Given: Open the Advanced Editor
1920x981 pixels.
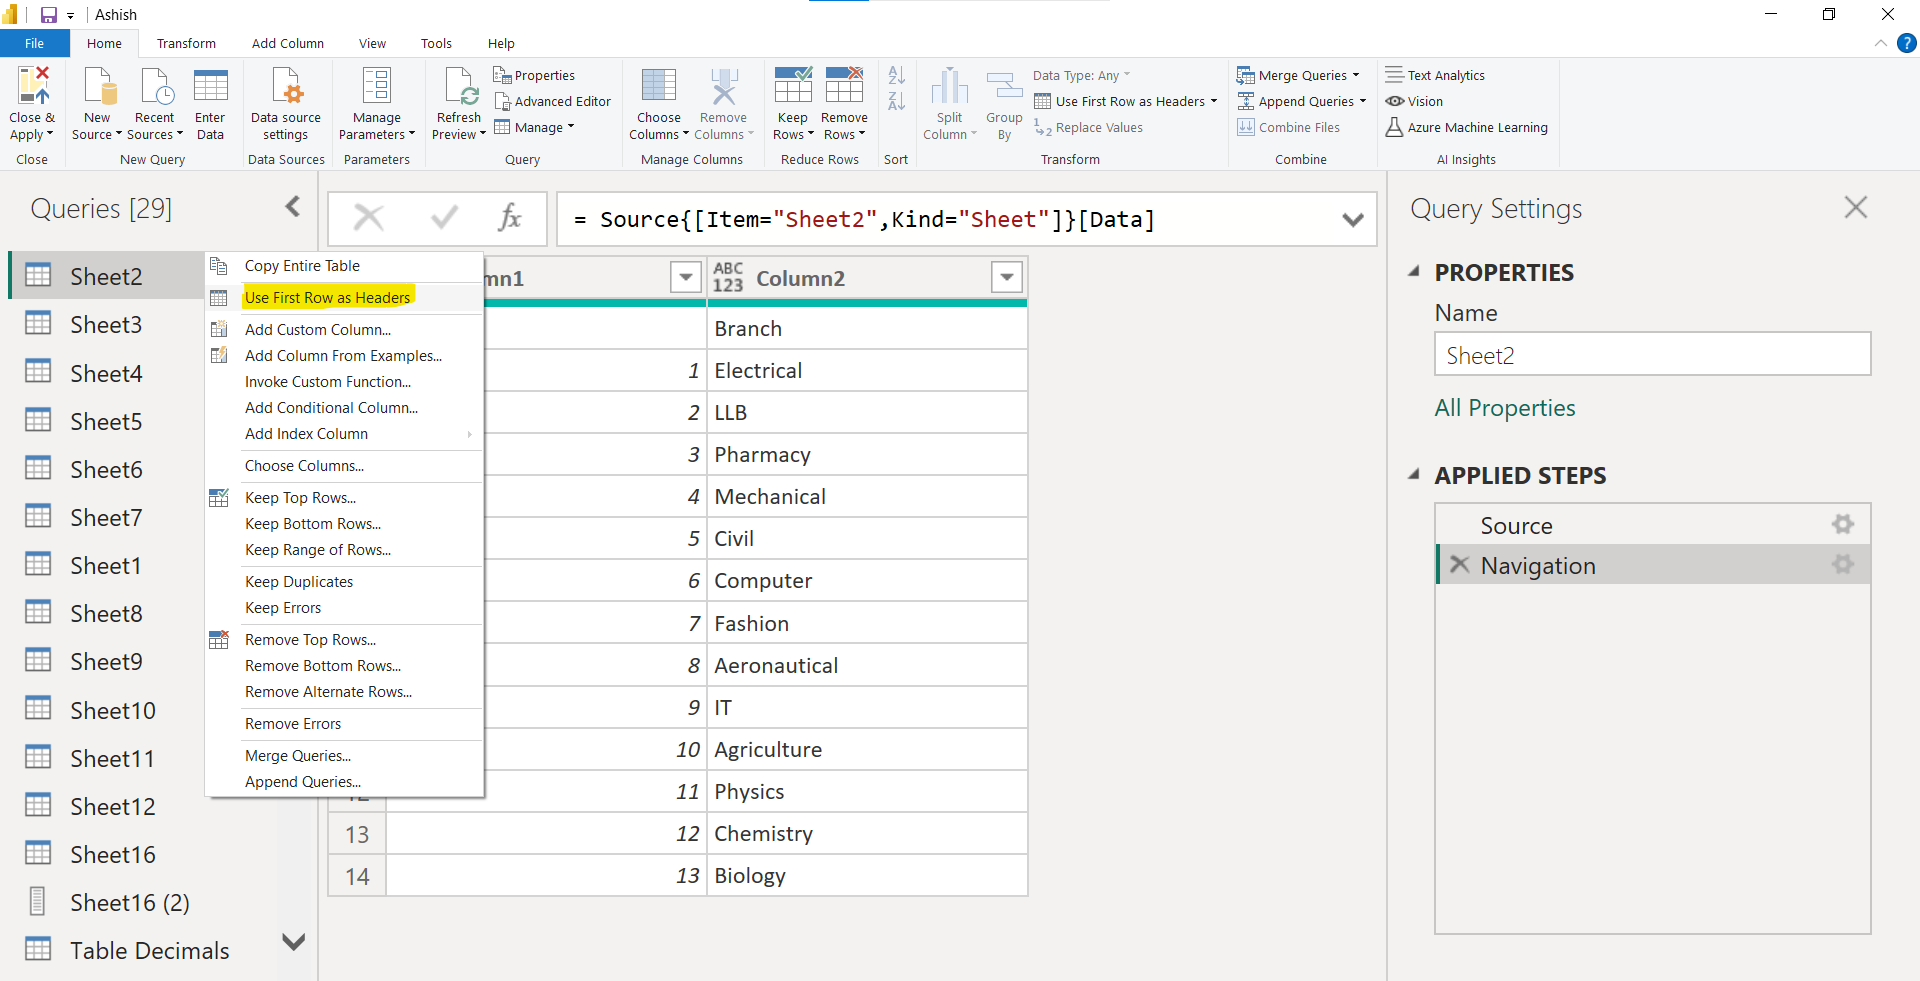Looking at the screenshot, I should point(553,100).
